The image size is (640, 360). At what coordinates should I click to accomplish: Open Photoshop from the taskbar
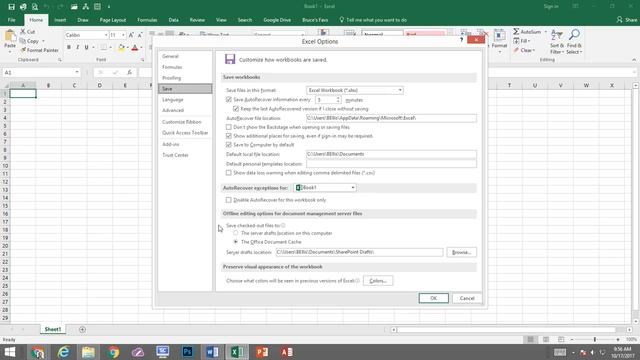click(188, 352)
